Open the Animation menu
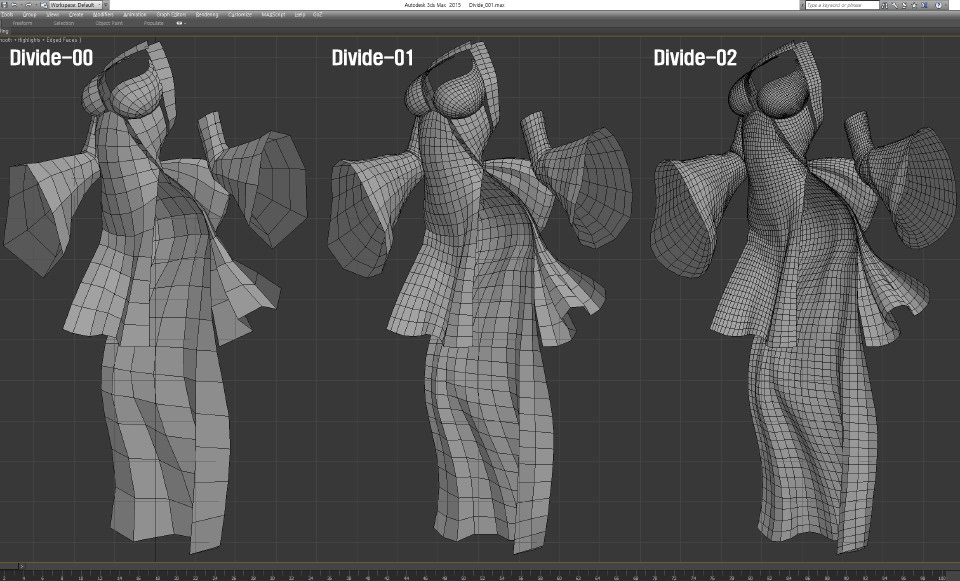The image size is (960, 581). click(x=135, y=14)
